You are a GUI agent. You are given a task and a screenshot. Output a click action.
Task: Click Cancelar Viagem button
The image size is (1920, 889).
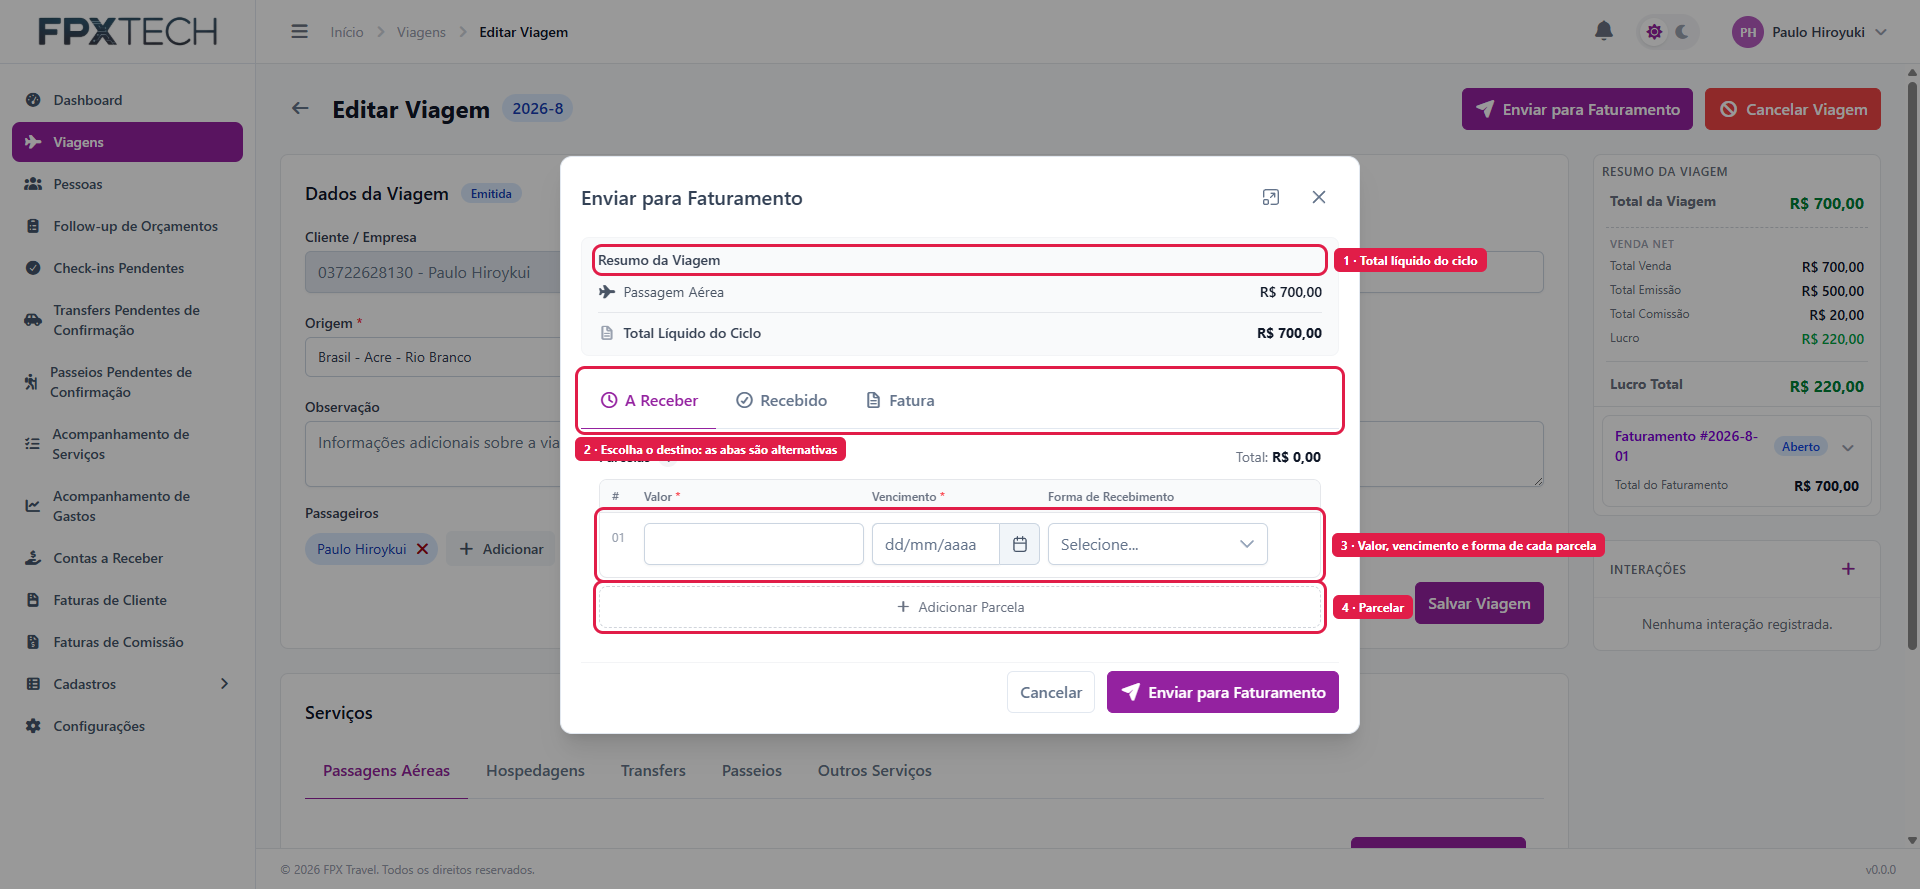[x=1793, y=109]
